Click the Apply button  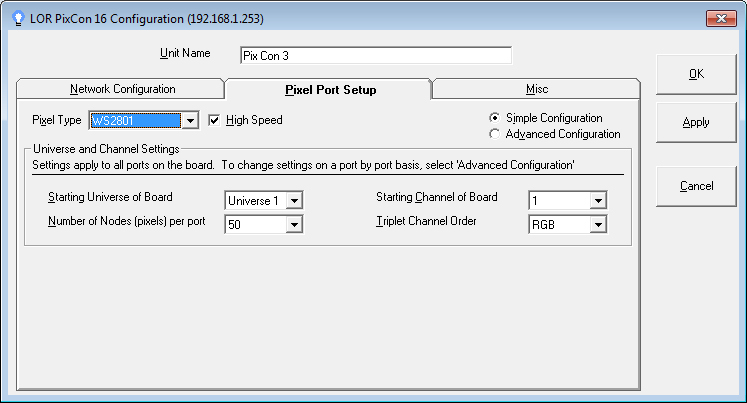[x=696, y=122]
